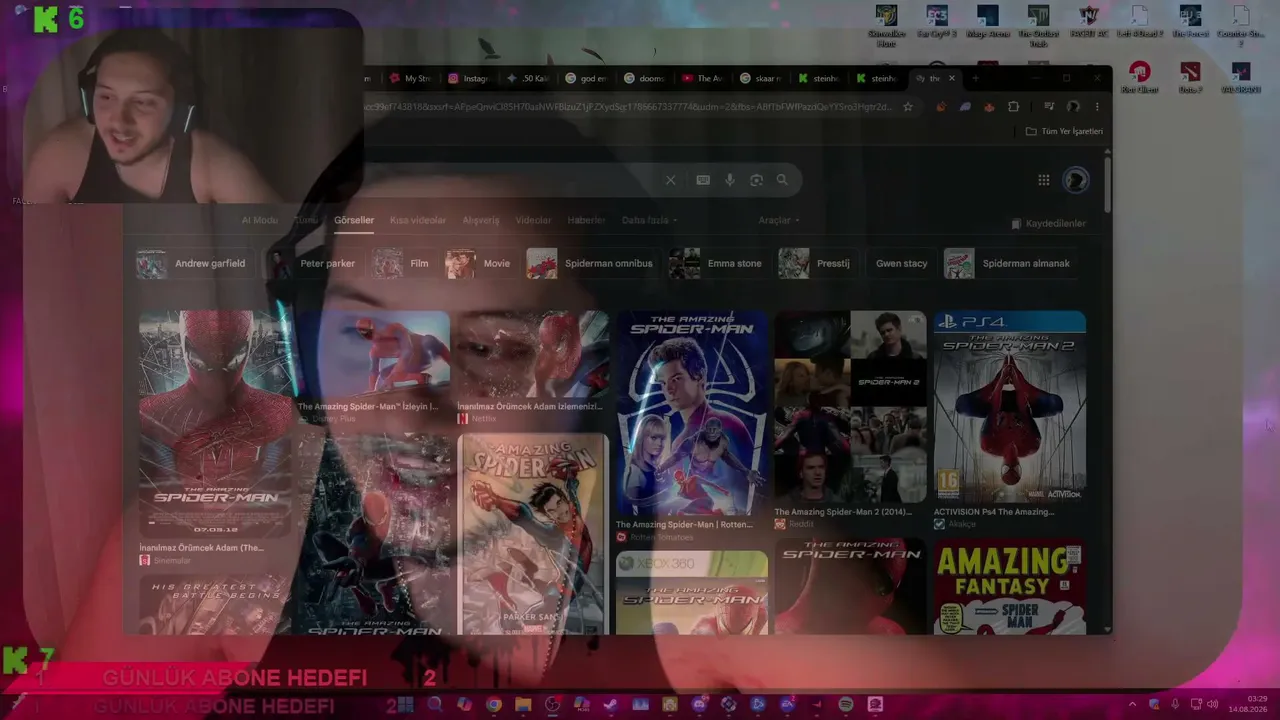The width and height of the screenshot is (1280, 720).
Task: Switch to the AI Modu tab
Action: point(260,220)
